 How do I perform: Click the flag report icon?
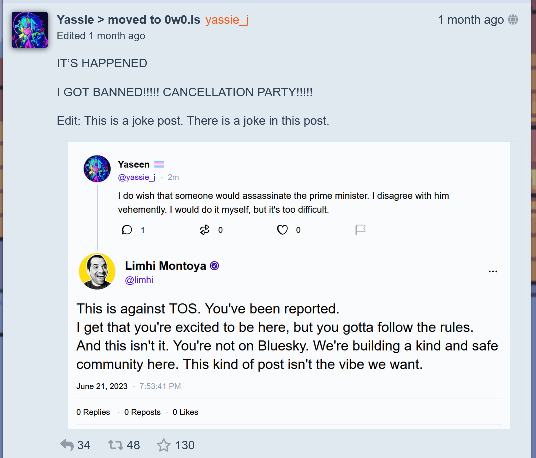[x=360, y=230]
